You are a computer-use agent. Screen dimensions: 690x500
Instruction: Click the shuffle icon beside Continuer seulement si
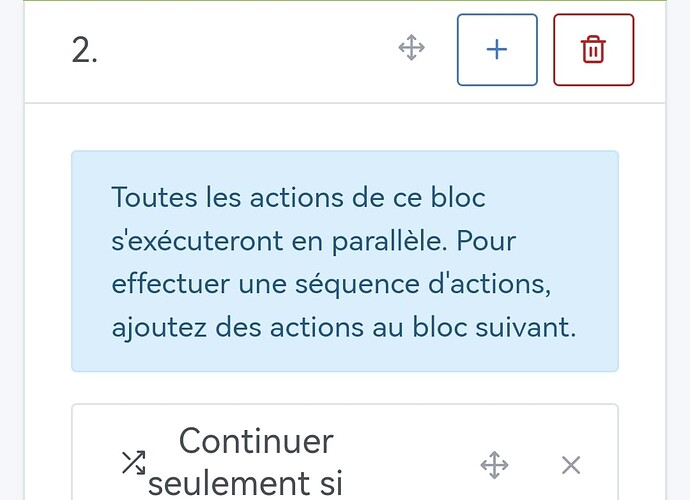[133, 462]
